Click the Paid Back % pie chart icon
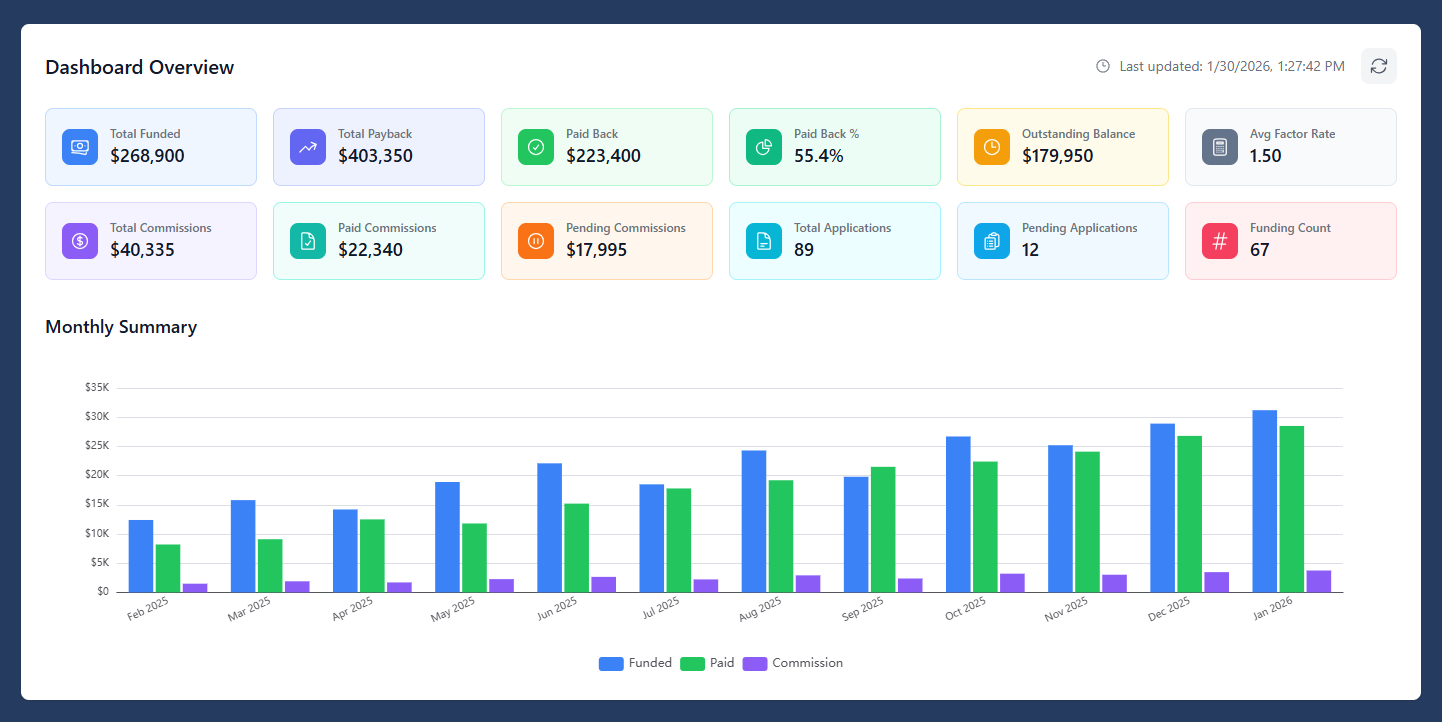This screenshot has height=722, width=1442. (763, 146)
